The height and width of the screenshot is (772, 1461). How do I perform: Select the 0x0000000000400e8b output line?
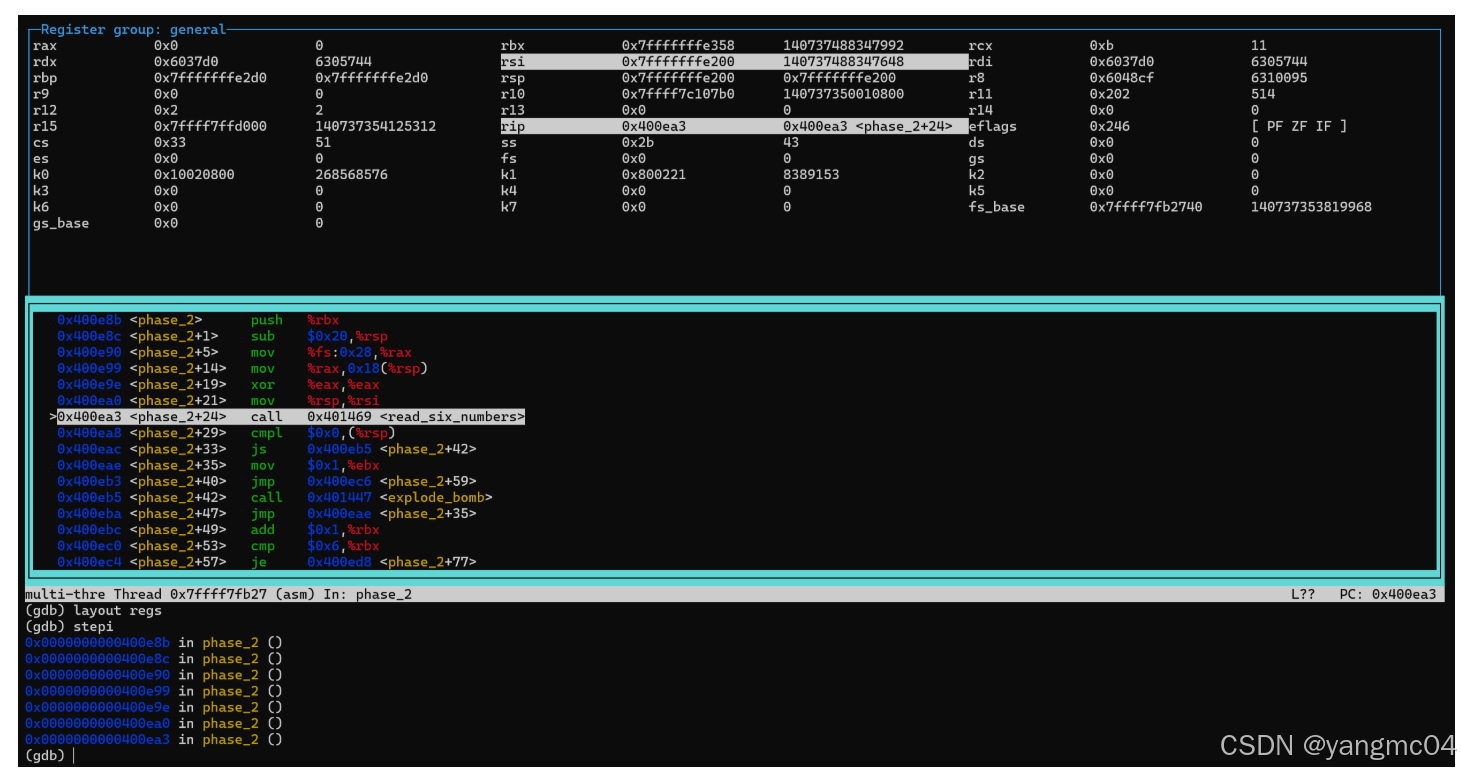click(x=154, y=642)
